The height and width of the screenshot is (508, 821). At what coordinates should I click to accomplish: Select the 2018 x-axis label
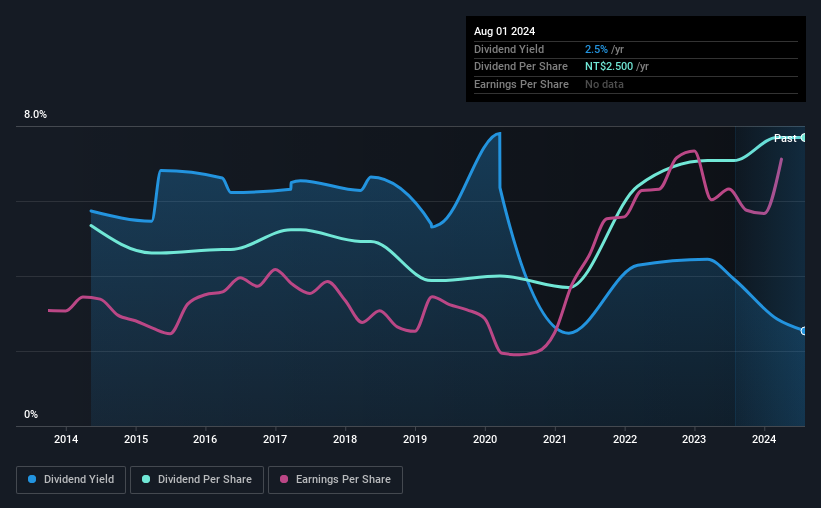(x=345, y=439)
